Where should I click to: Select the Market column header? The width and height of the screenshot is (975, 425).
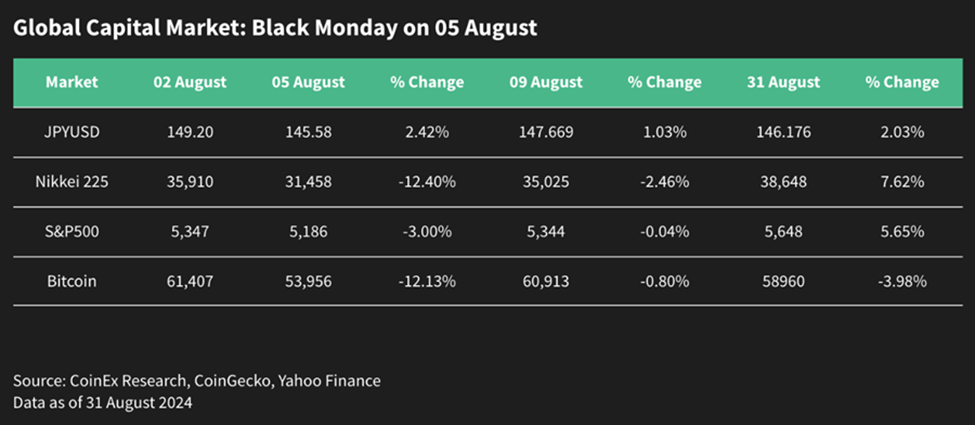pyautogui.click(x=72, y=82)
